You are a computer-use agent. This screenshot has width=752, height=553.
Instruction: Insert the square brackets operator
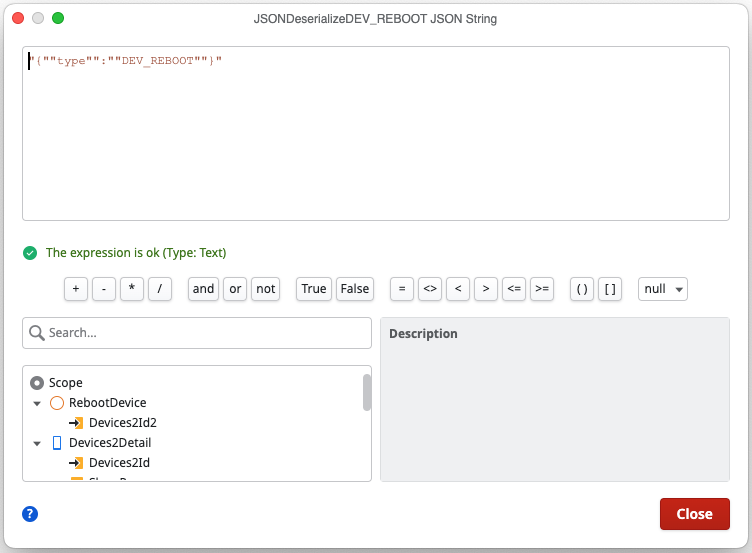coord(610,289)
